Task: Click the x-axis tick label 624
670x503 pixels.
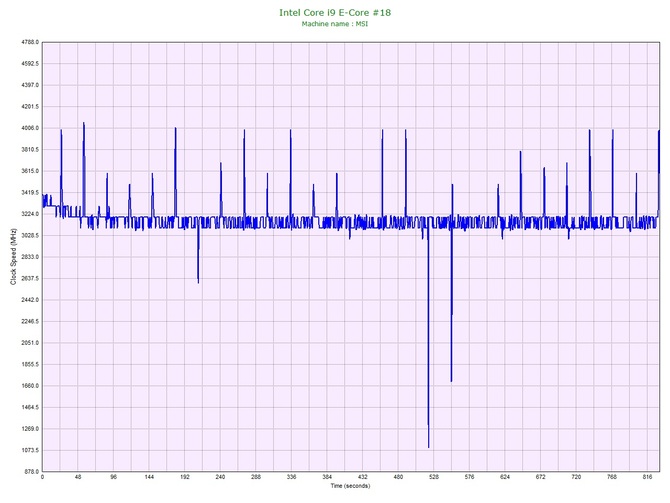Action: tap(505, 477)
